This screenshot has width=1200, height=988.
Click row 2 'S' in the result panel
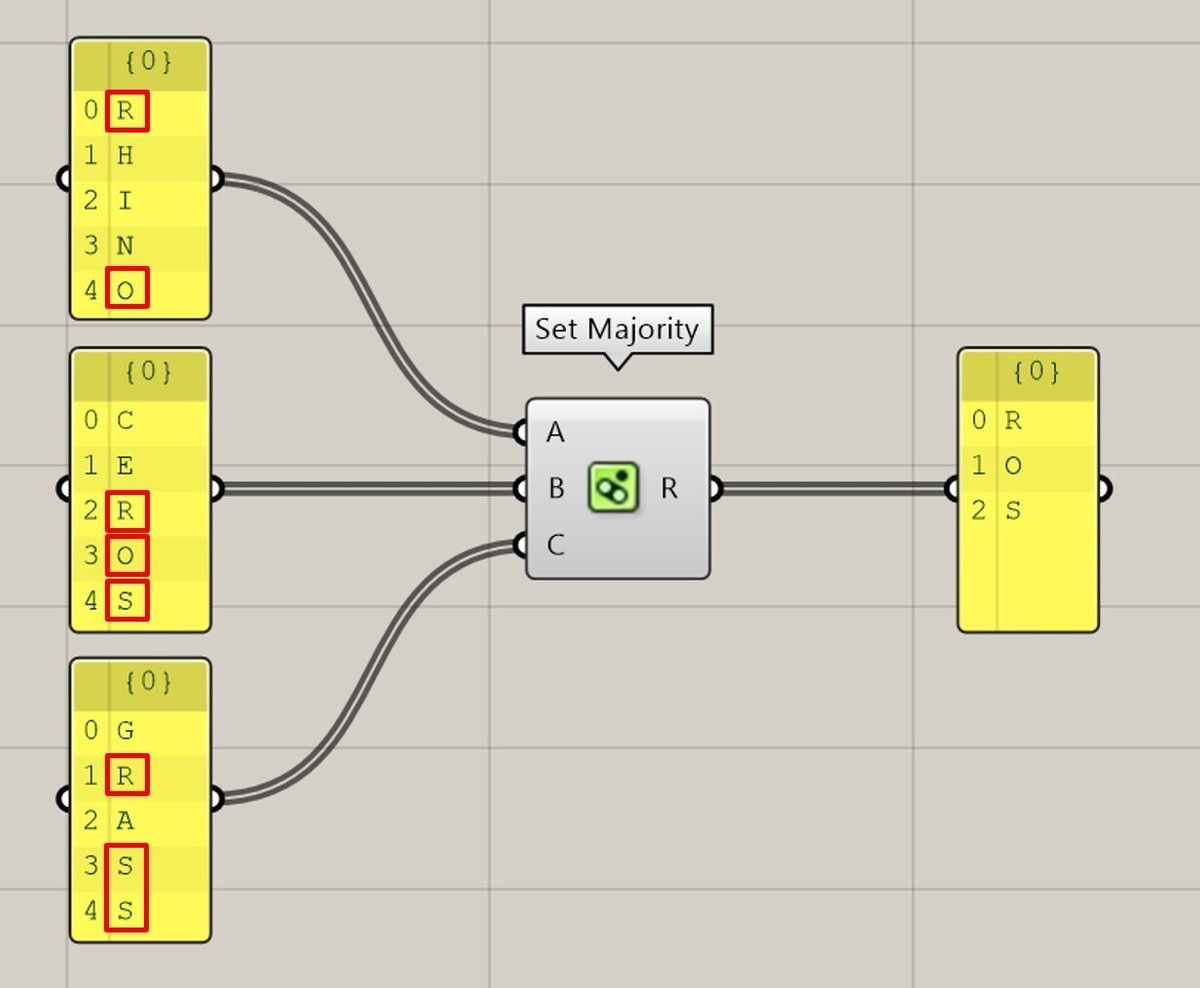[1028, 511]
